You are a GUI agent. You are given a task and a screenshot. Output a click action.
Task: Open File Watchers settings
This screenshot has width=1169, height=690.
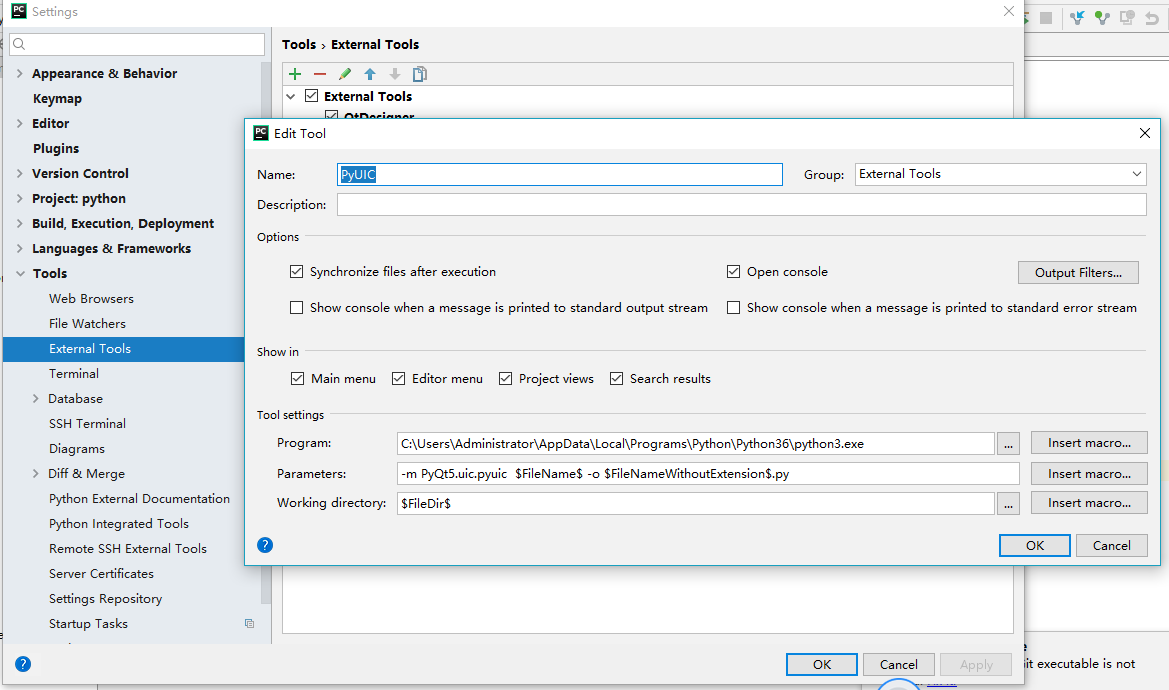tap(87, 323)
